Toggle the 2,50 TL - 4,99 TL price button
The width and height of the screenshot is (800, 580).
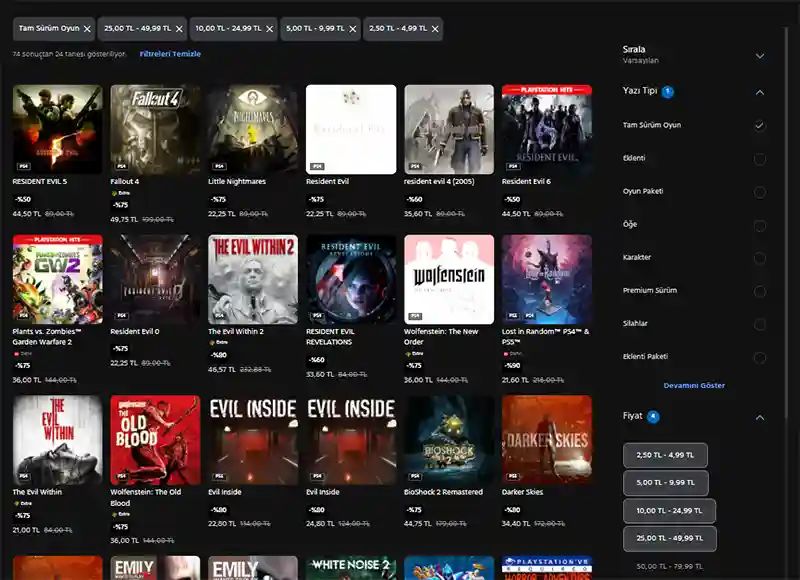pos(665,455)
